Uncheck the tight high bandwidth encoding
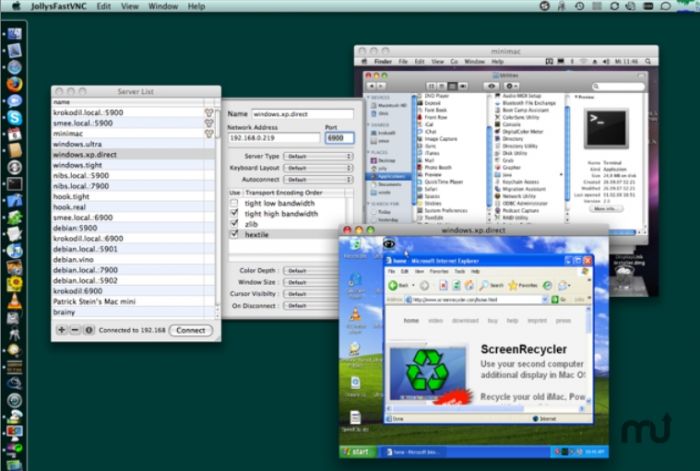The image size is (700, 471). [234, 213]
